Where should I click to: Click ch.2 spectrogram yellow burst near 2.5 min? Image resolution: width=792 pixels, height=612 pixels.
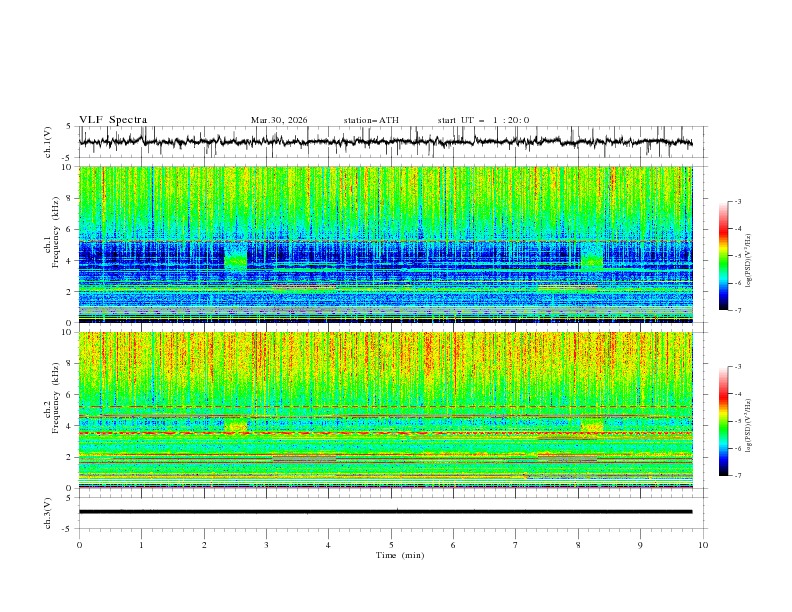tap(236, 425)
